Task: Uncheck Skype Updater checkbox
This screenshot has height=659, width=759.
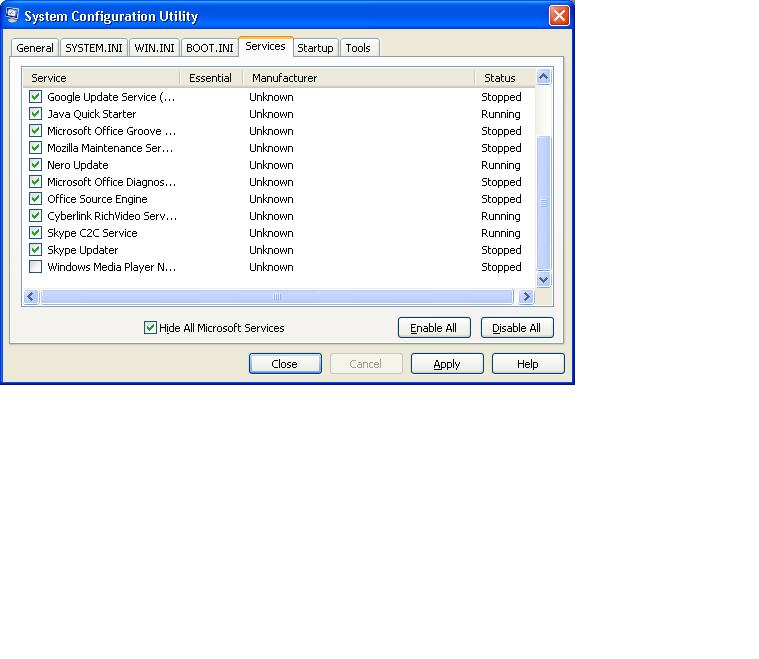Action: point(35,249)
